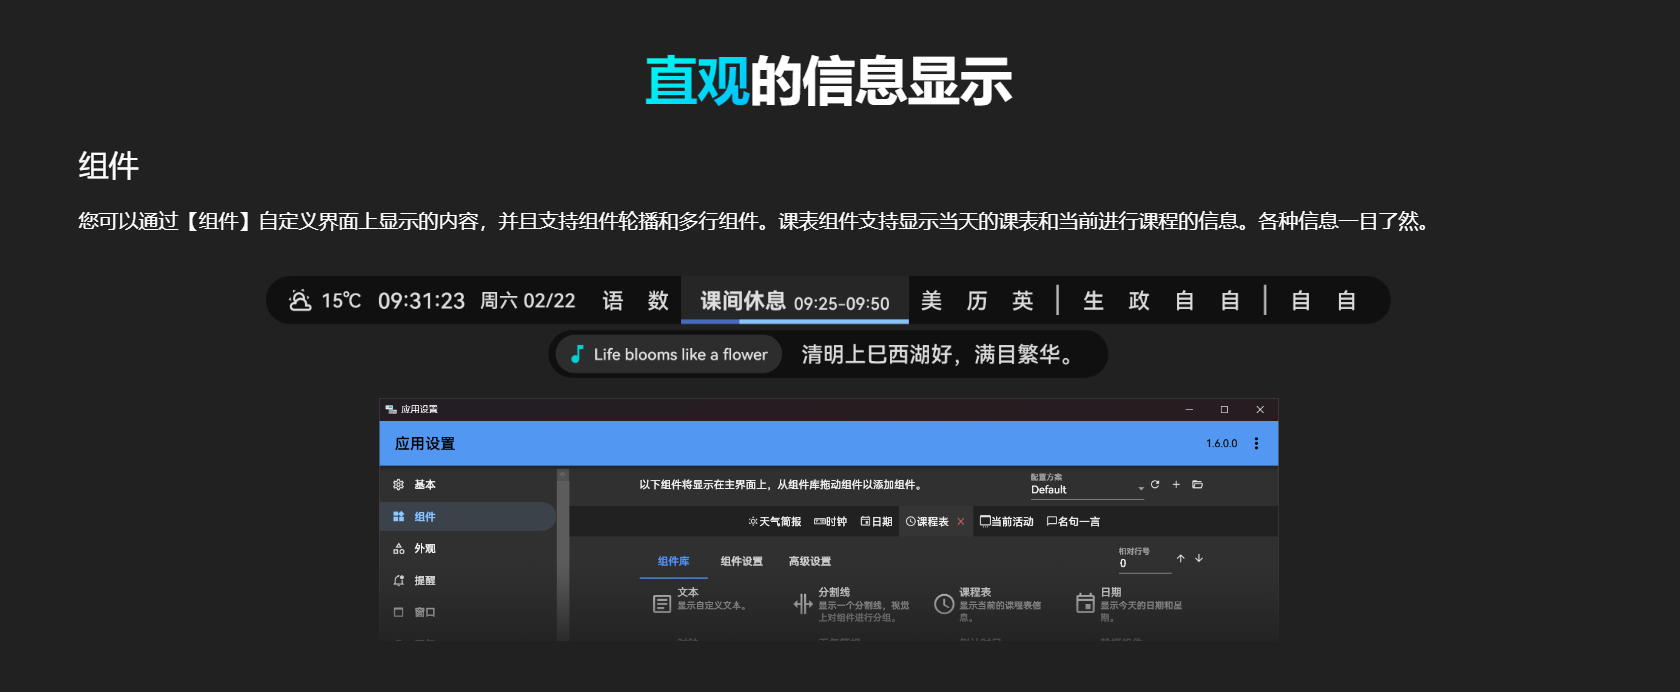This screenshot has width=1680, height=692.
Task: Open the 窗口 window settings page
Action: 468,612
